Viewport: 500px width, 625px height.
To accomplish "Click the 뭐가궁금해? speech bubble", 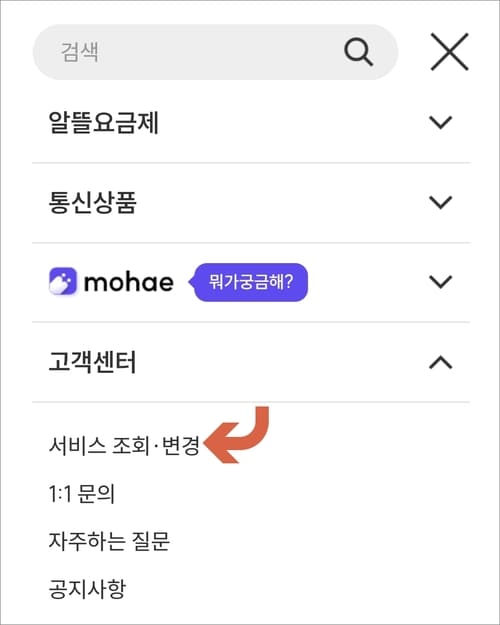I will pos(248,282).
